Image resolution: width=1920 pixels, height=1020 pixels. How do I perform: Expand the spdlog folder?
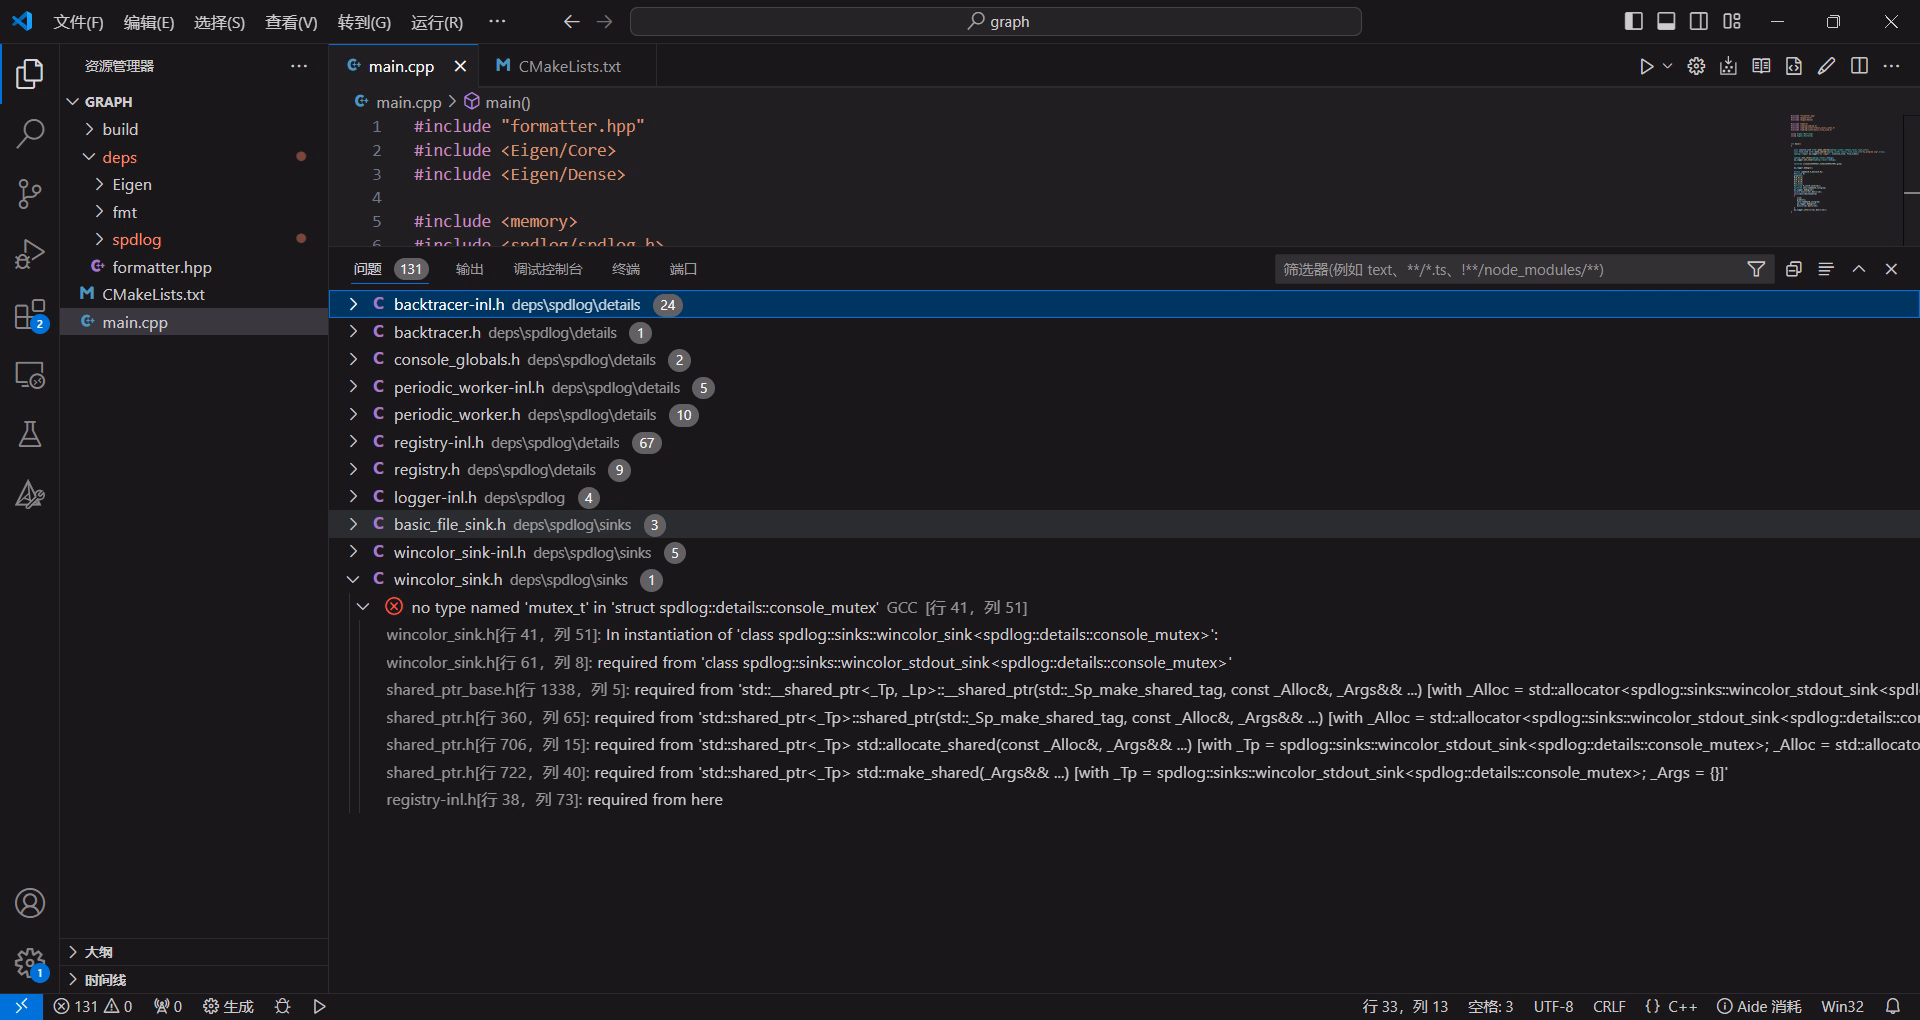pyautogui.click(x=194, y=239)
